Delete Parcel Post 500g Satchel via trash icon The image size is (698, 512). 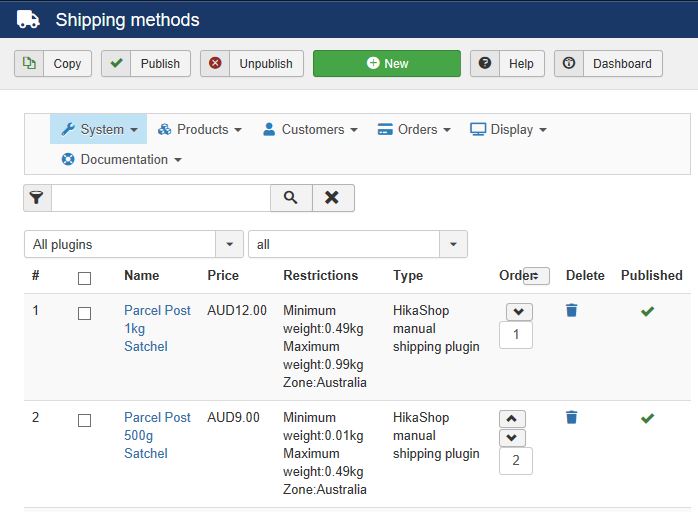(x=571, y=418)
